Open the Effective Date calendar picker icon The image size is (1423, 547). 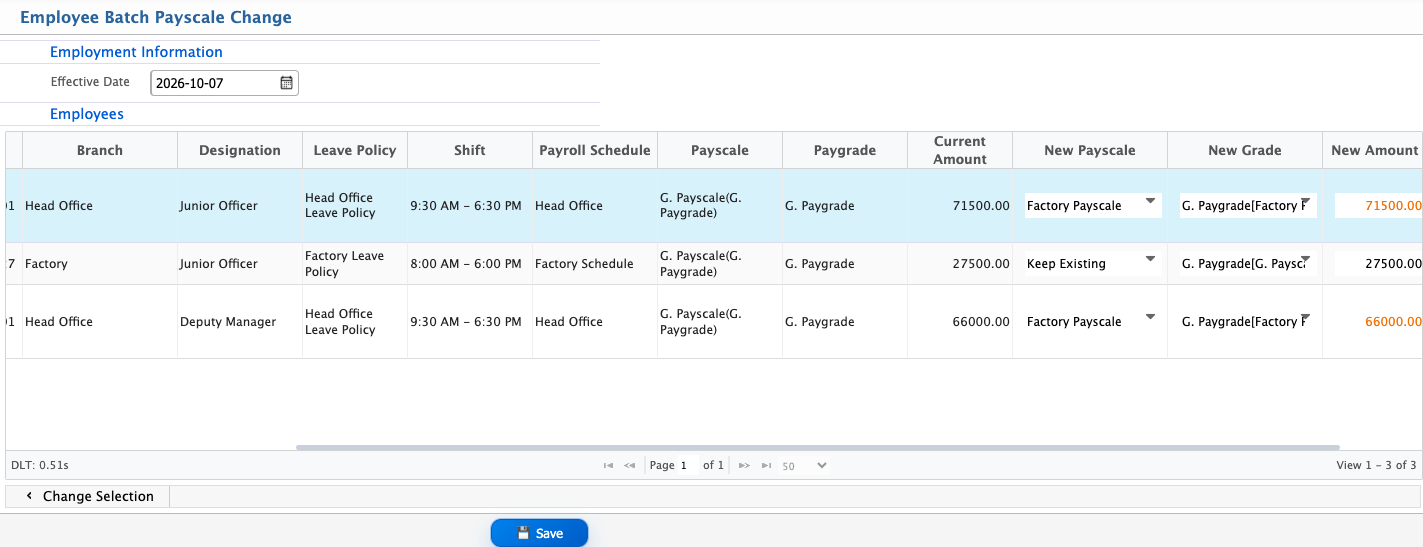[x=286, y=83]
